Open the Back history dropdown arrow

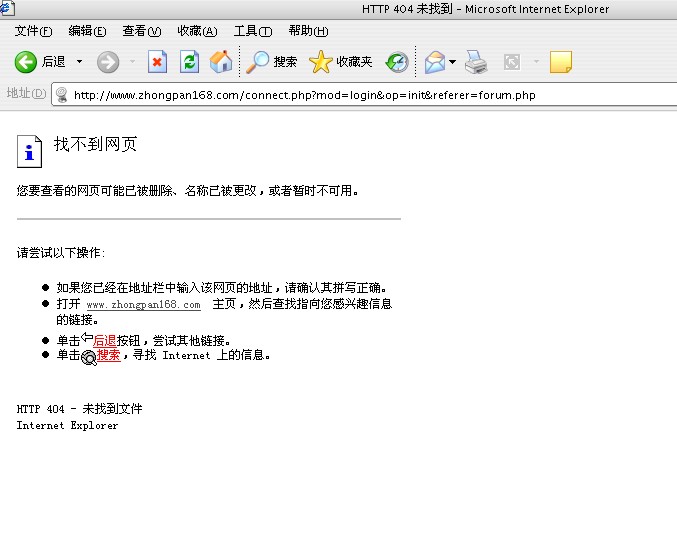(x=79, y=62)
